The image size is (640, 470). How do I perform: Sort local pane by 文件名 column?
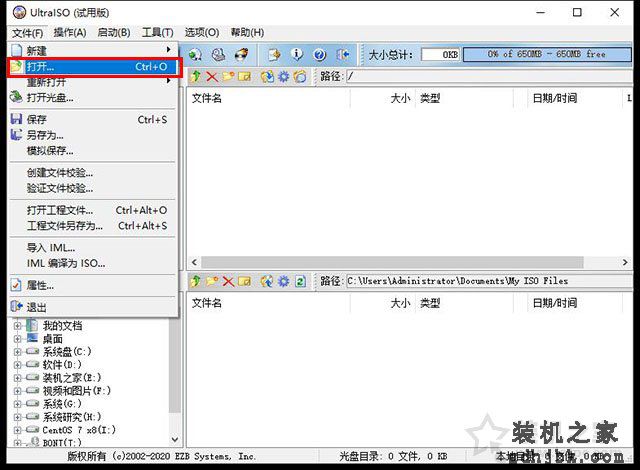[269, 303]
